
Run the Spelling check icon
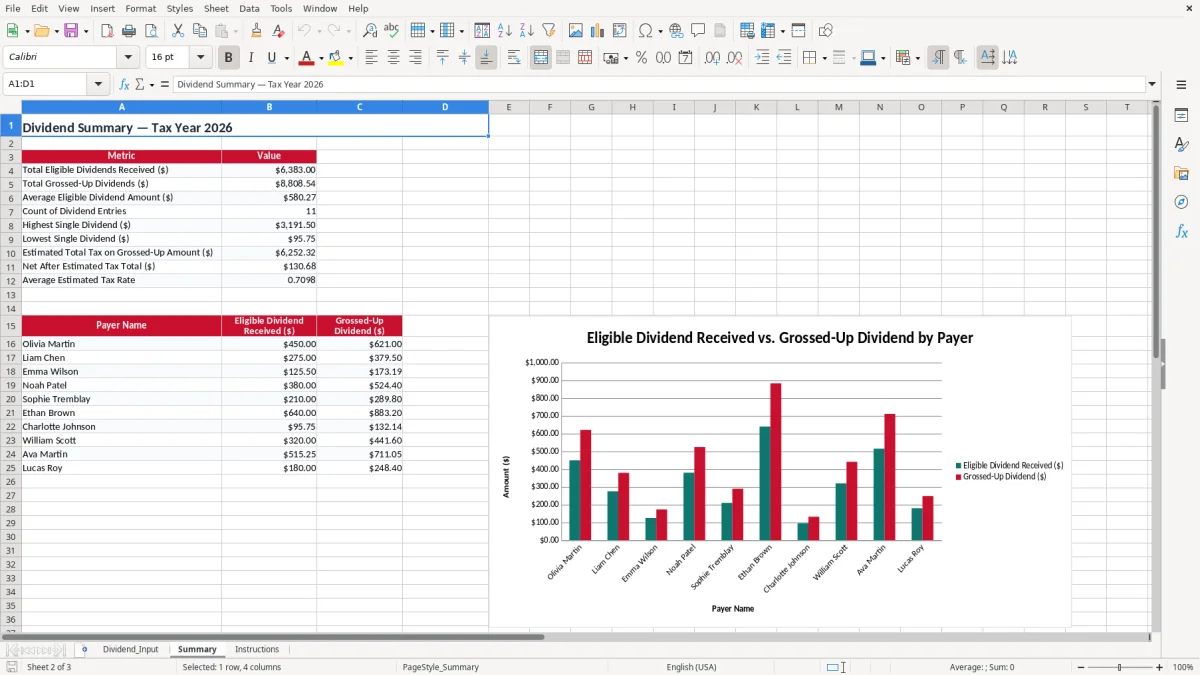coord(392,31)
